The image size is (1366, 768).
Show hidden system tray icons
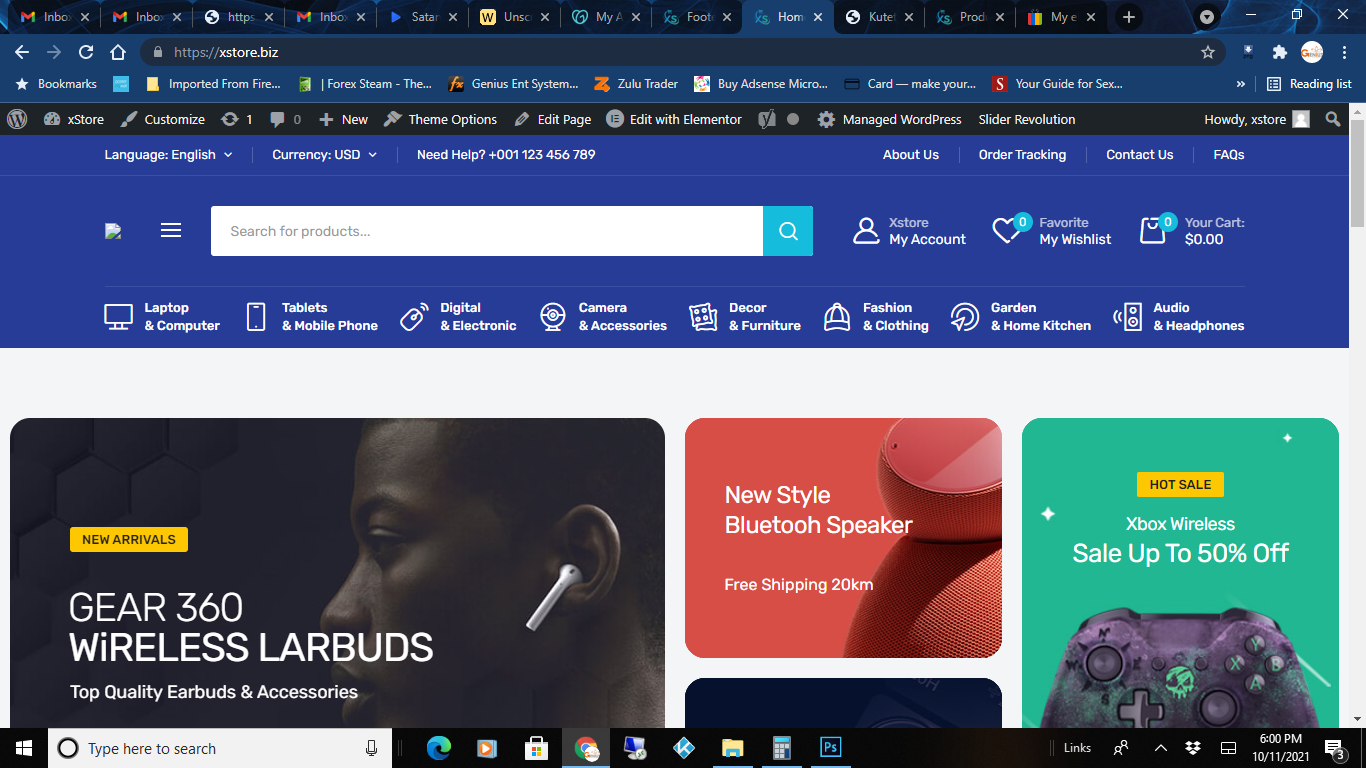(x=1160, y=748)
